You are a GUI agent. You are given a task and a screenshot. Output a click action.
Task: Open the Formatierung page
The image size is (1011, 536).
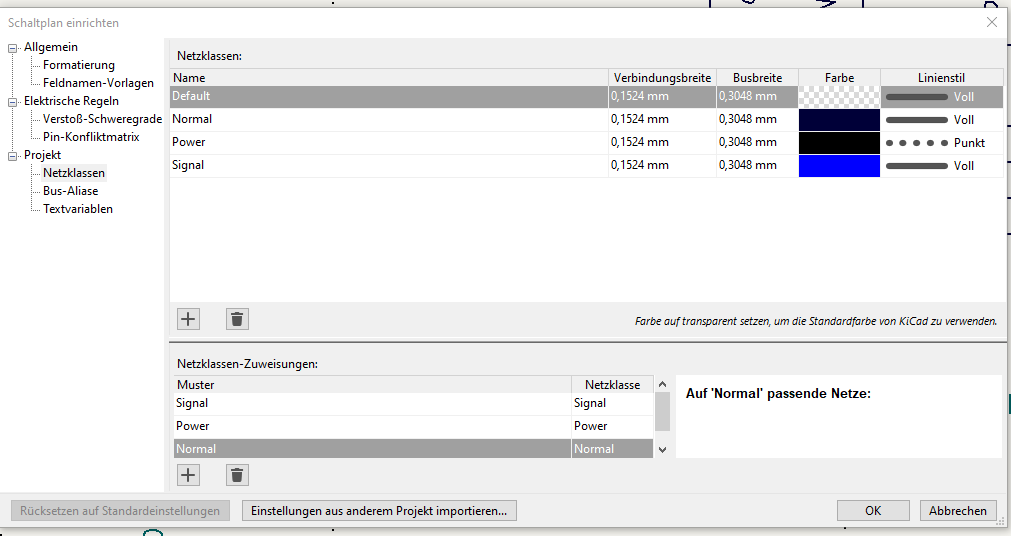coord(79,65)
